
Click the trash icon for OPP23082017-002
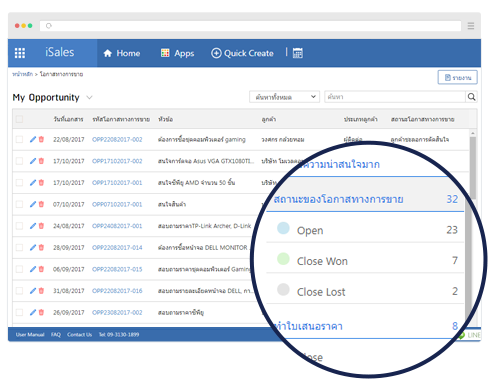[x=41, y=312]
